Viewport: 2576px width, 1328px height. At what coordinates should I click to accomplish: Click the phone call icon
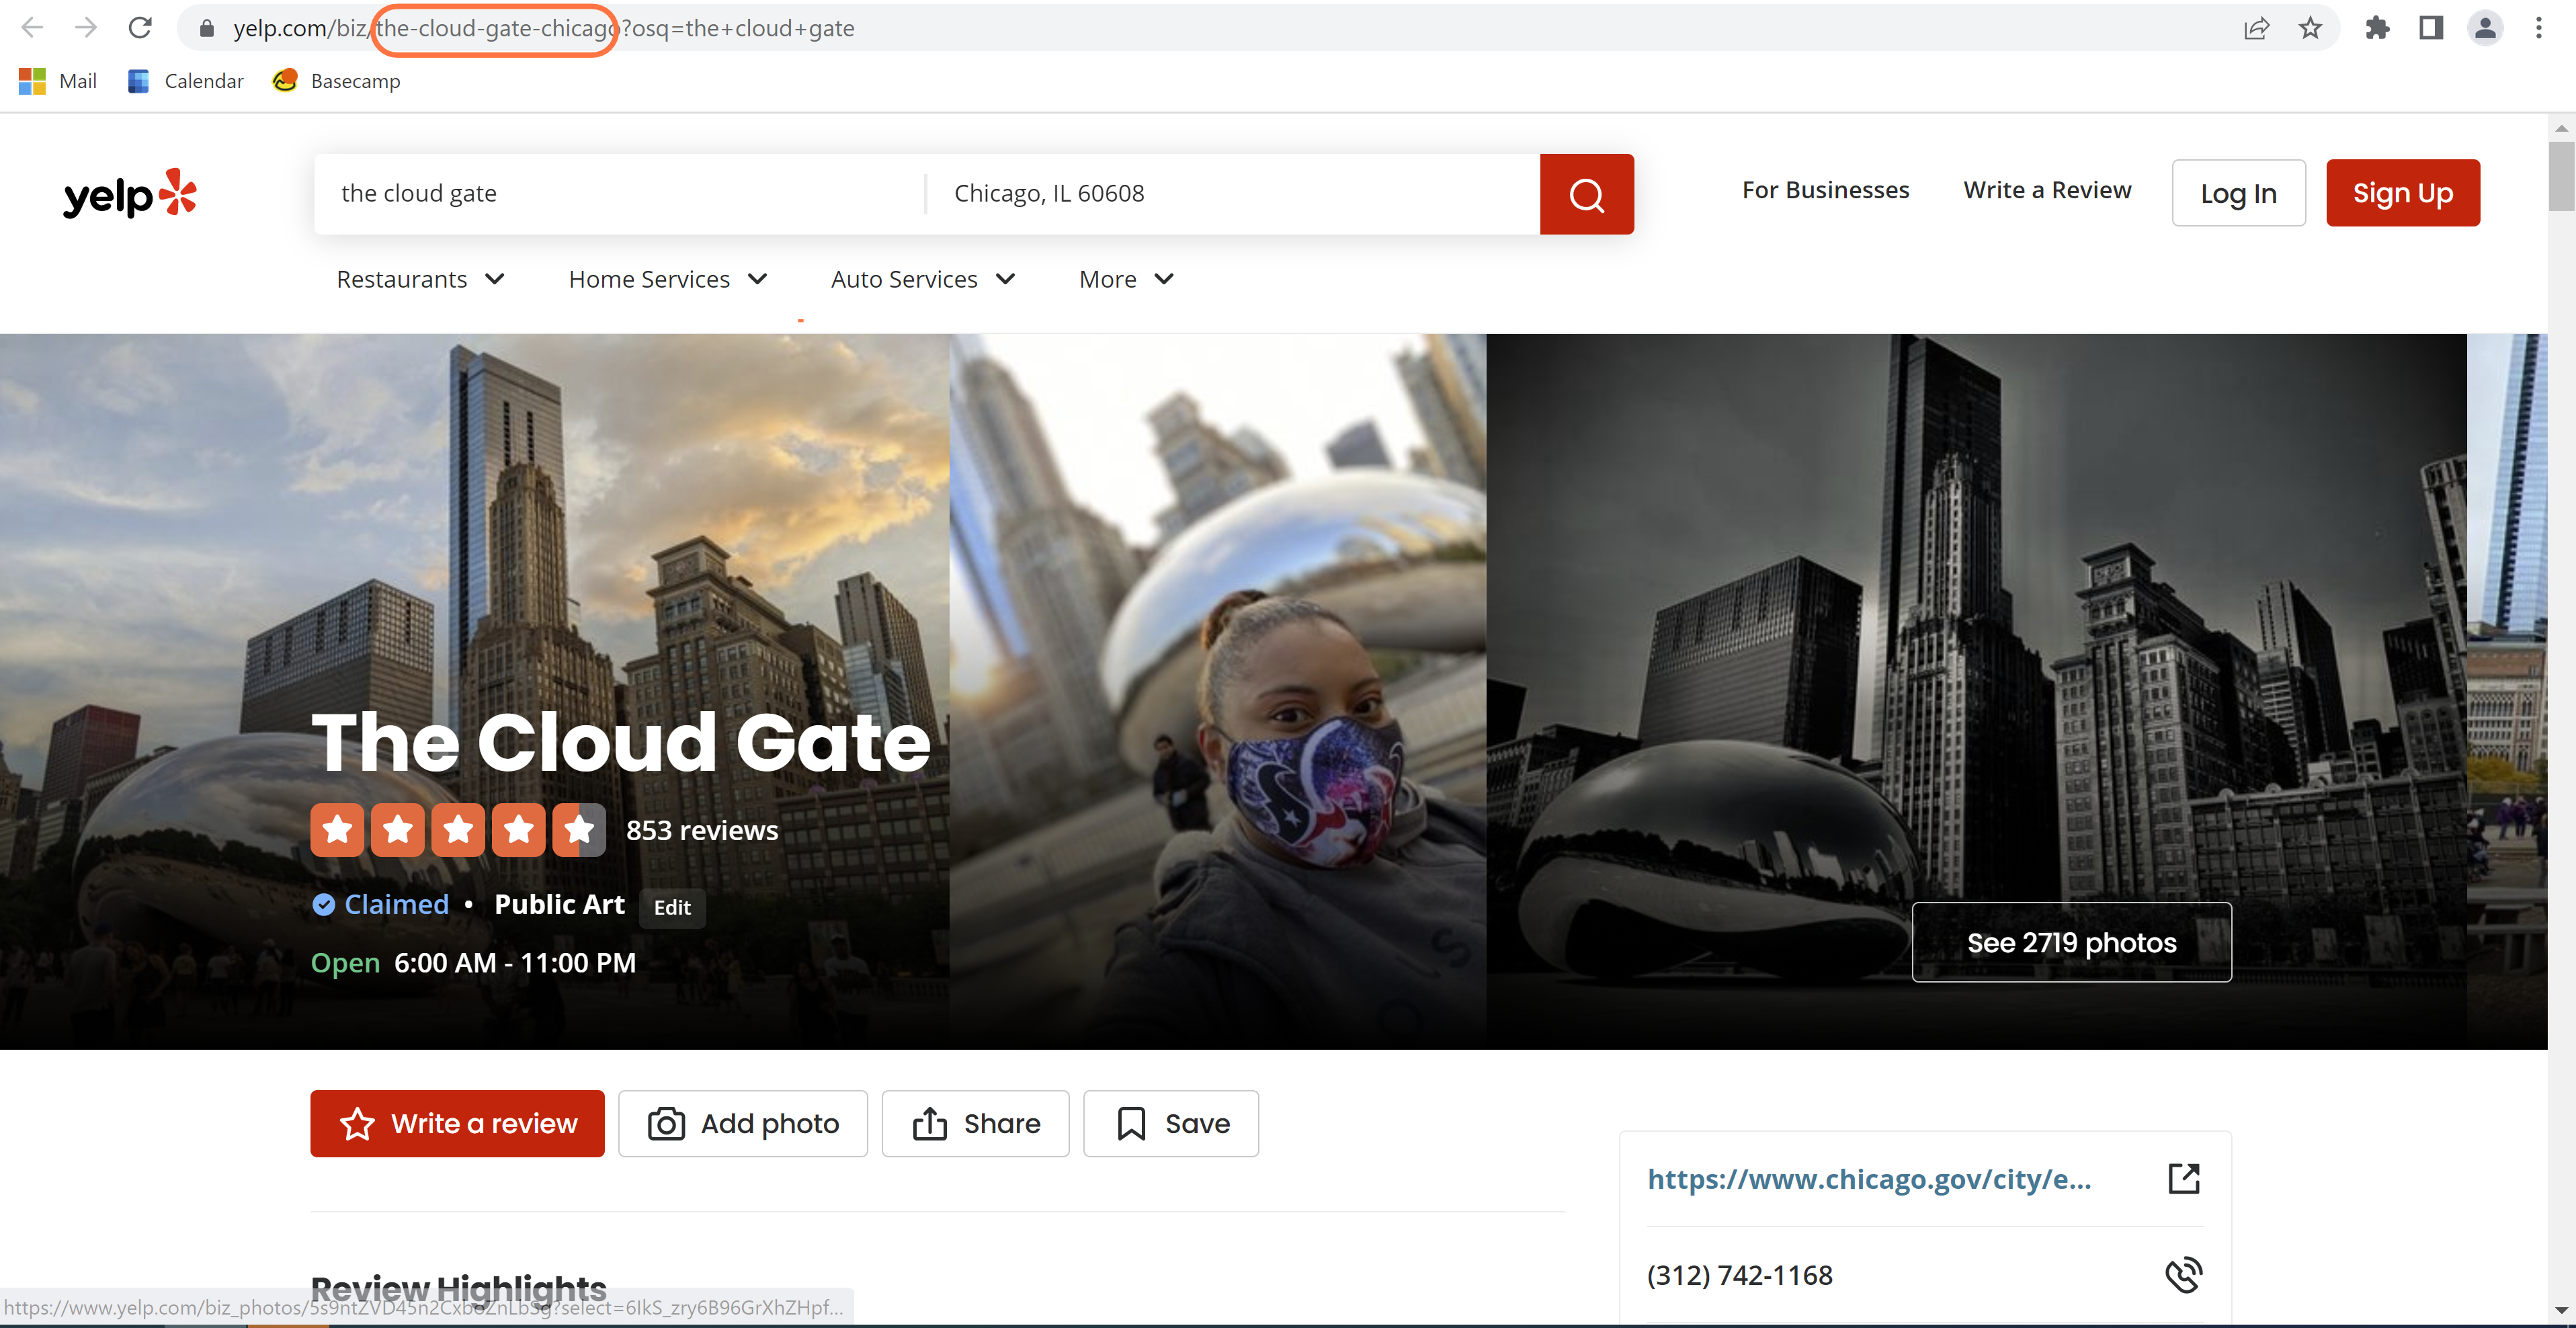(2183, 1274)
